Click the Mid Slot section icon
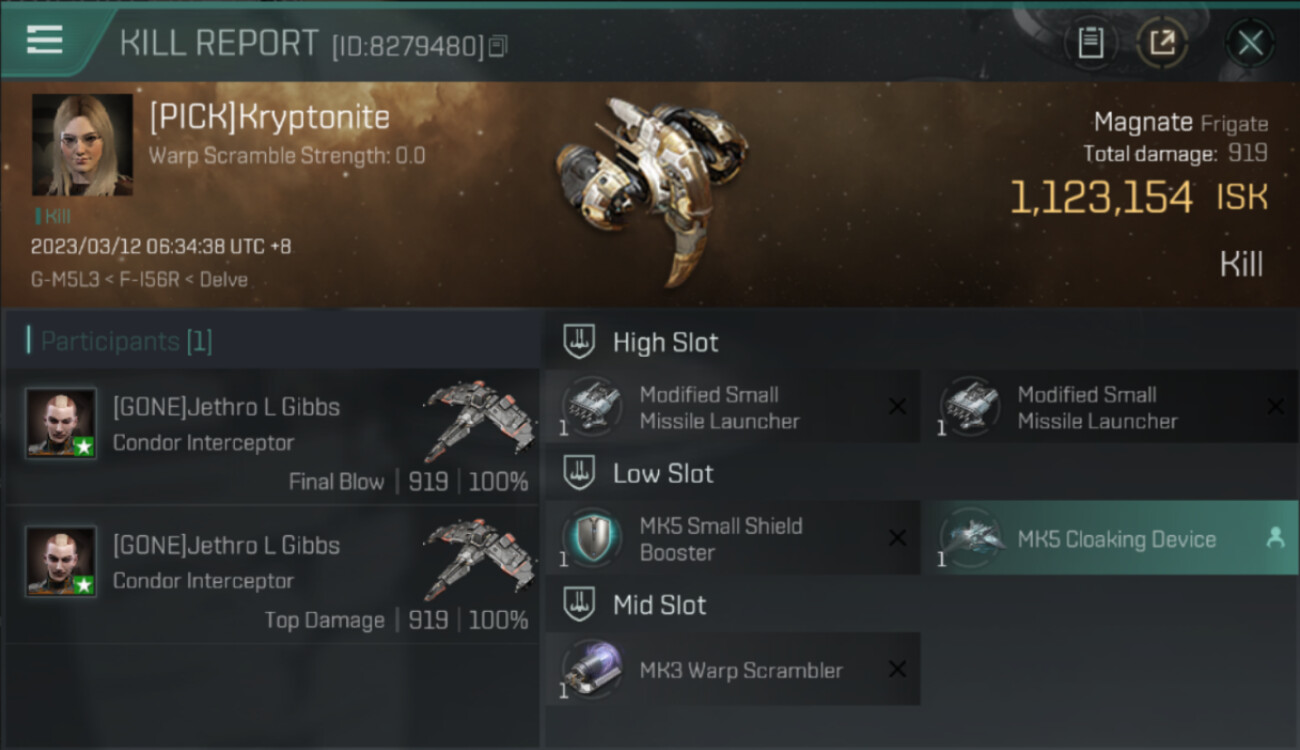The height and width of the screenshot is (750, 1300). click(579, 604)
